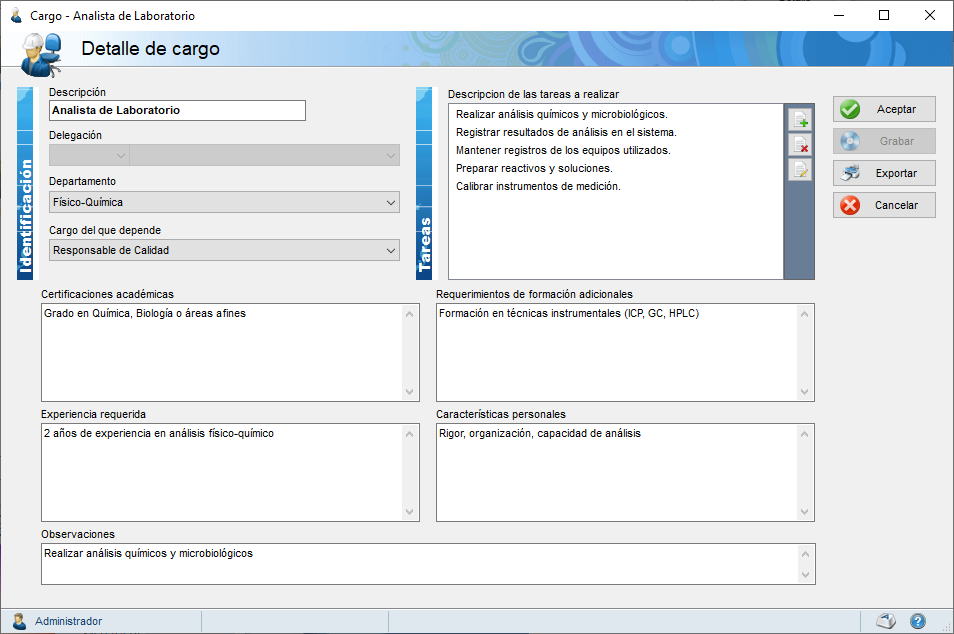Open the small Delegación code dropdown
Viewport: 954px width, 634px height.
(x=89, y=155)
